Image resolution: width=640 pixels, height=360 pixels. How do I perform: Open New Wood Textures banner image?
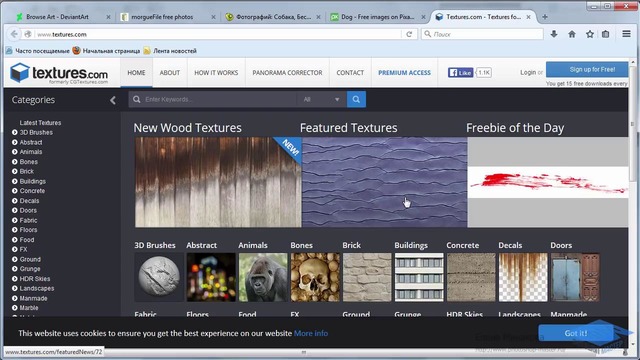[218, 182]
